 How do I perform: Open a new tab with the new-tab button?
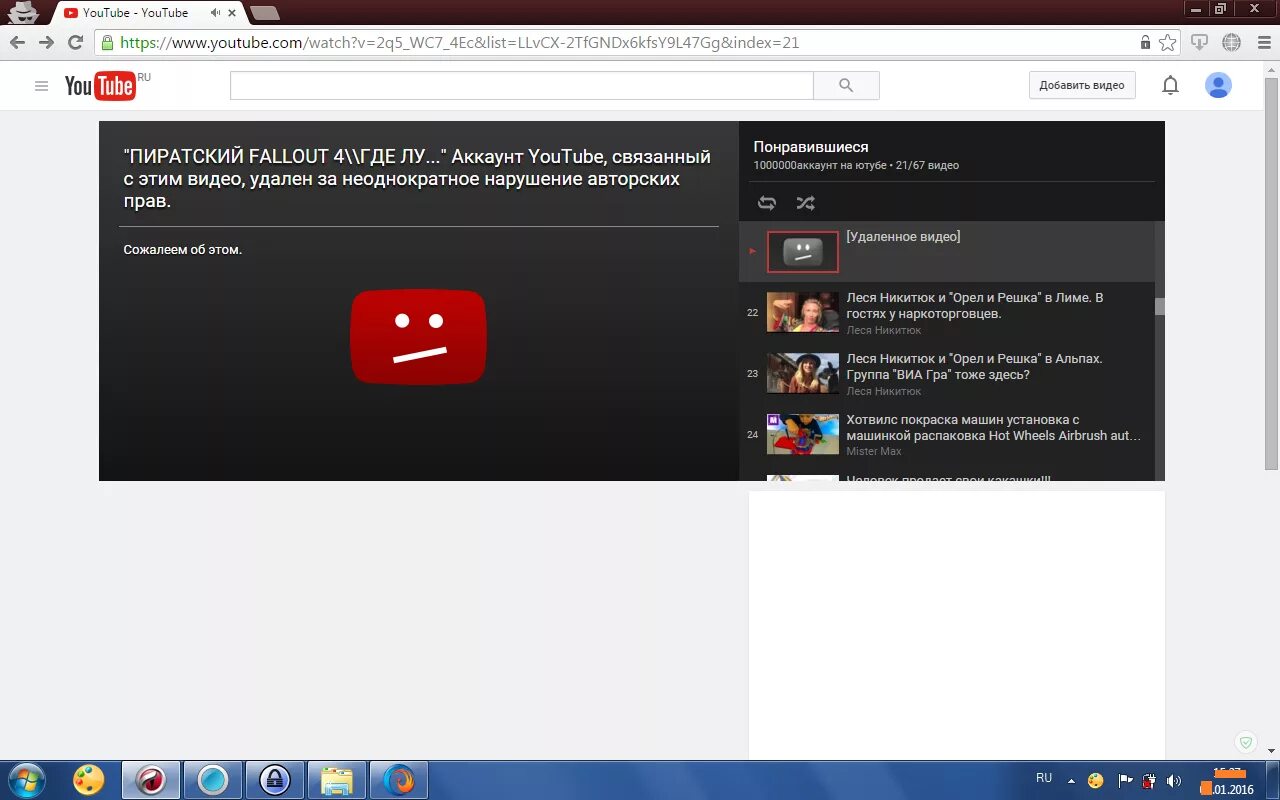pyautogui.click(x=264, y=13)
